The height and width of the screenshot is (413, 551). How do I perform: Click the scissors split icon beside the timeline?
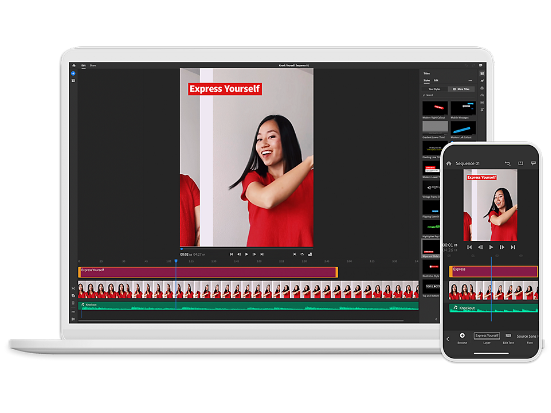click(x=73, y=289)
